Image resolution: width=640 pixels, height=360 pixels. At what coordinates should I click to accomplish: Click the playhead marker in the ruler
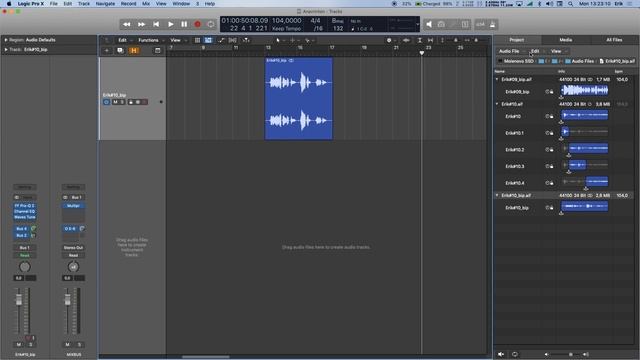click(422, 53)
